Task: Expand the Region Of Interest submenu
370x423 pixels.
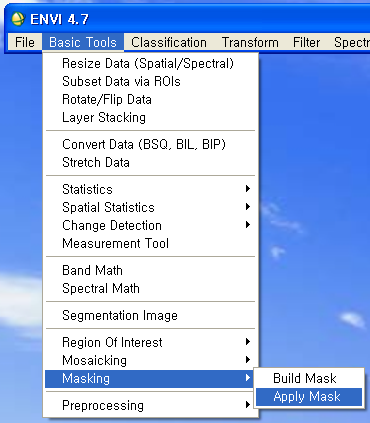Action: 150,342
